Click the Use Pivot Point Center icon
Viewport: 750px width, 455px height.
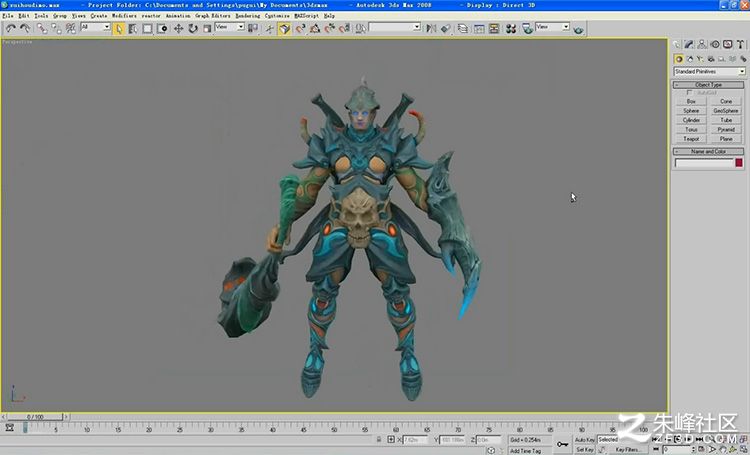pos(253,29)
